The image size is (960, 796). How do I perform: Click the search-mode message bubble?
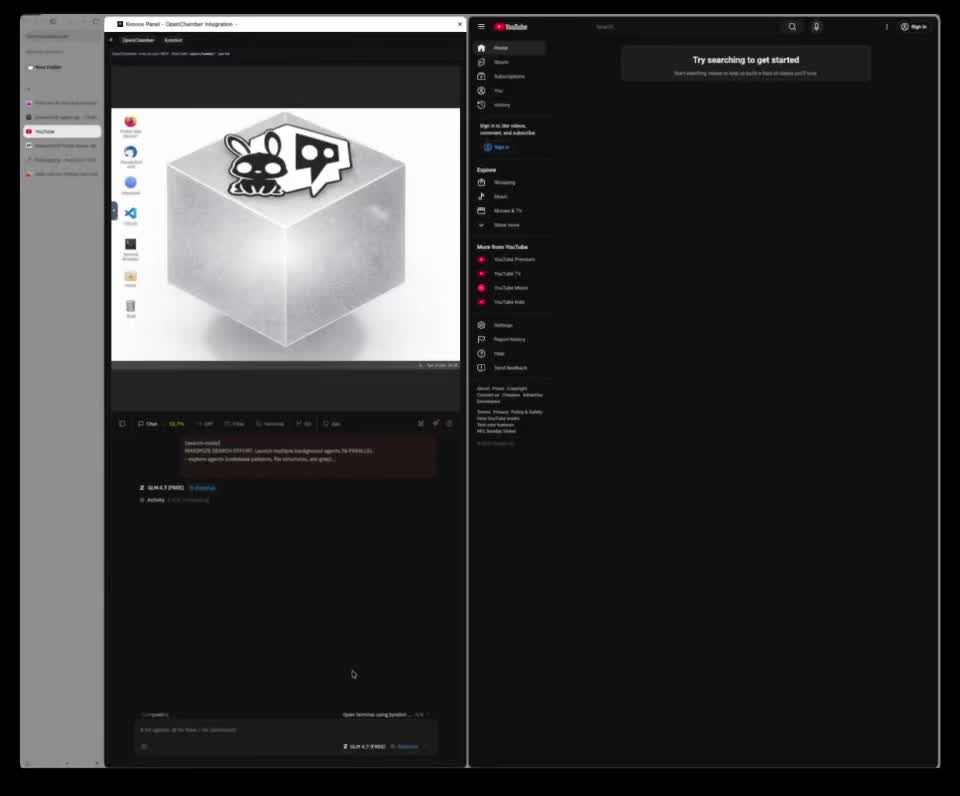[308, 456]
